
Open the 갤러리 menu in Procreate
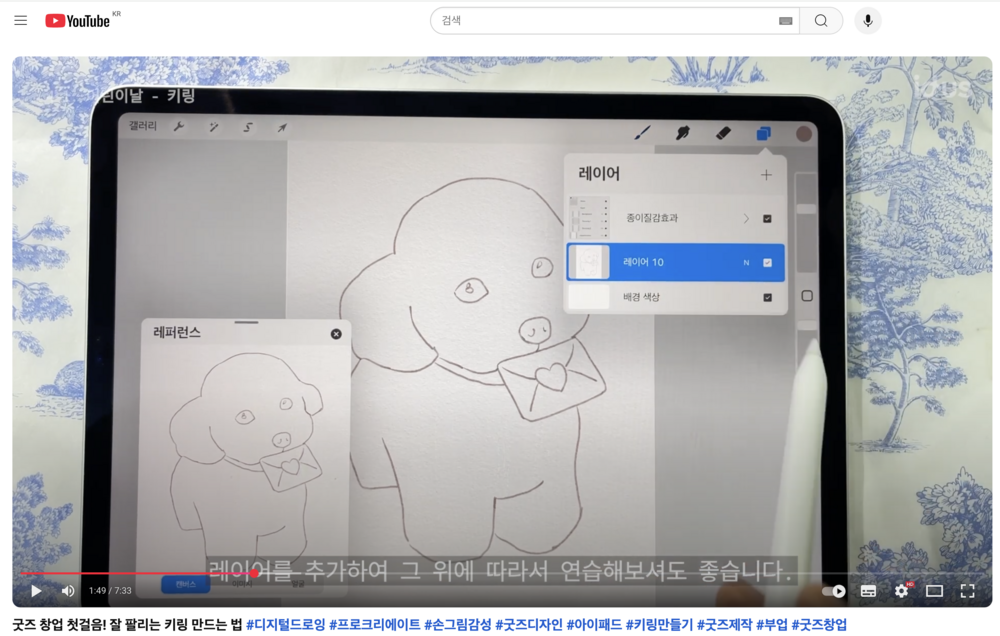(143, 127)
